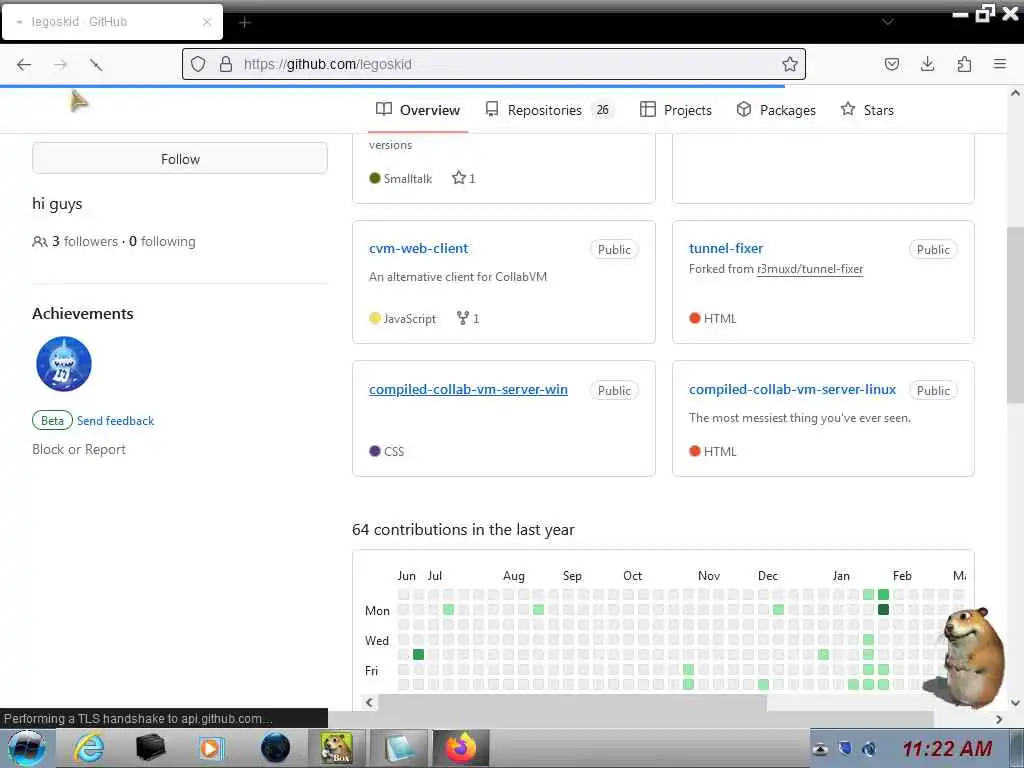Click scroll up arrow of page
The width and height of the screenshot is (1024, 768).
[1015, 93]
